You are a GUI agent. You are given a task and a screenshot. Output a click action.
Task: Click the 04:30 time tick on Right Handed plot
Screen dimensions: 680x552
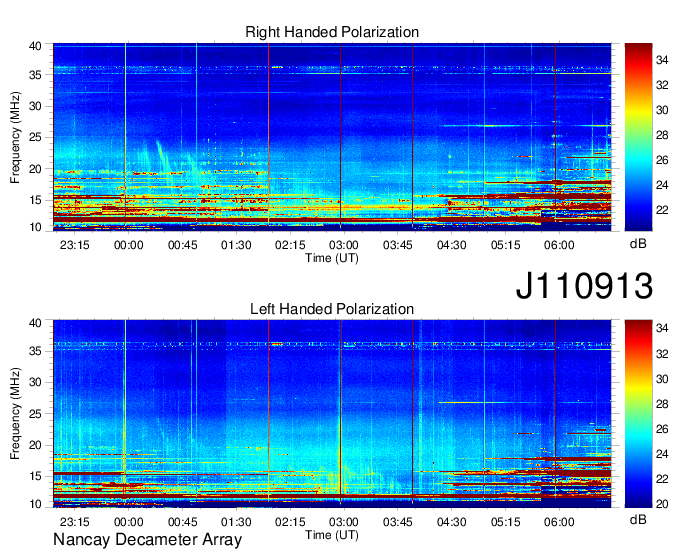pos(451,245)
